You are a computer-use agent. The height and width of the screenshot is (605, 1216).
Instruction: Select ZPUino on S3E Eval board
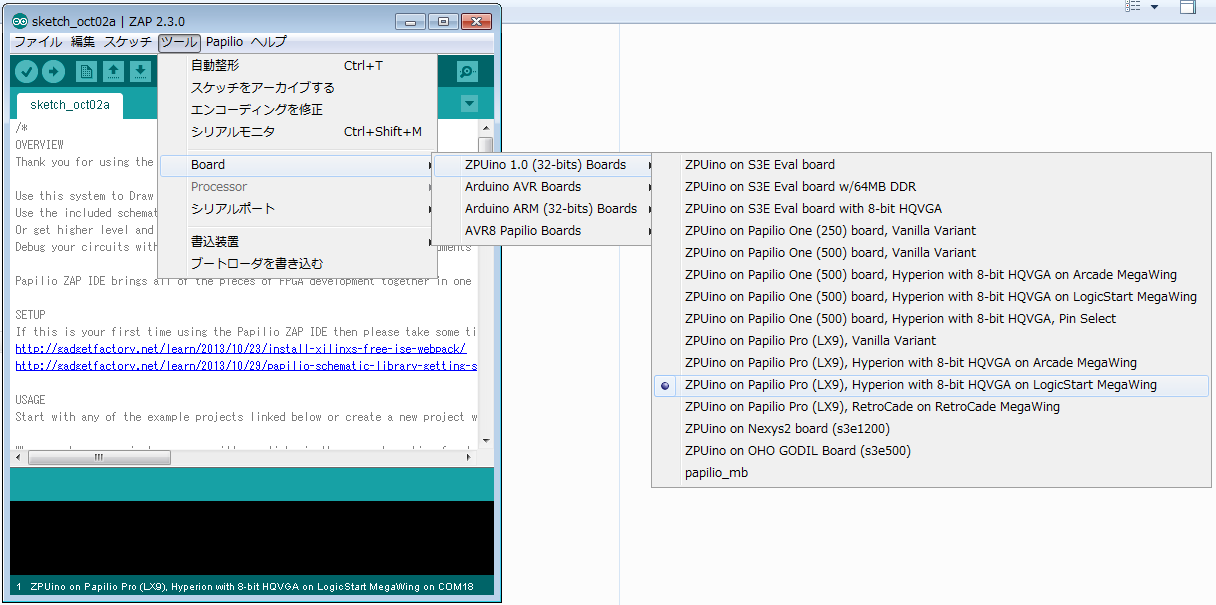pos(931,165)
